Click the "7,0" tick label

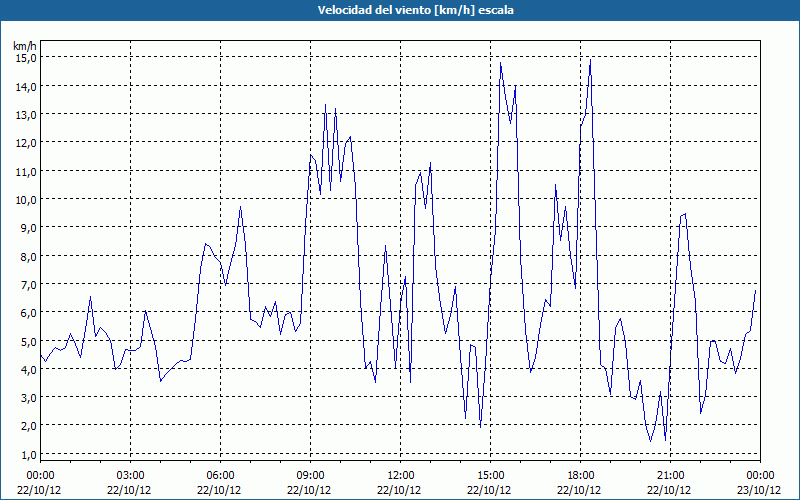pos(29,285)
